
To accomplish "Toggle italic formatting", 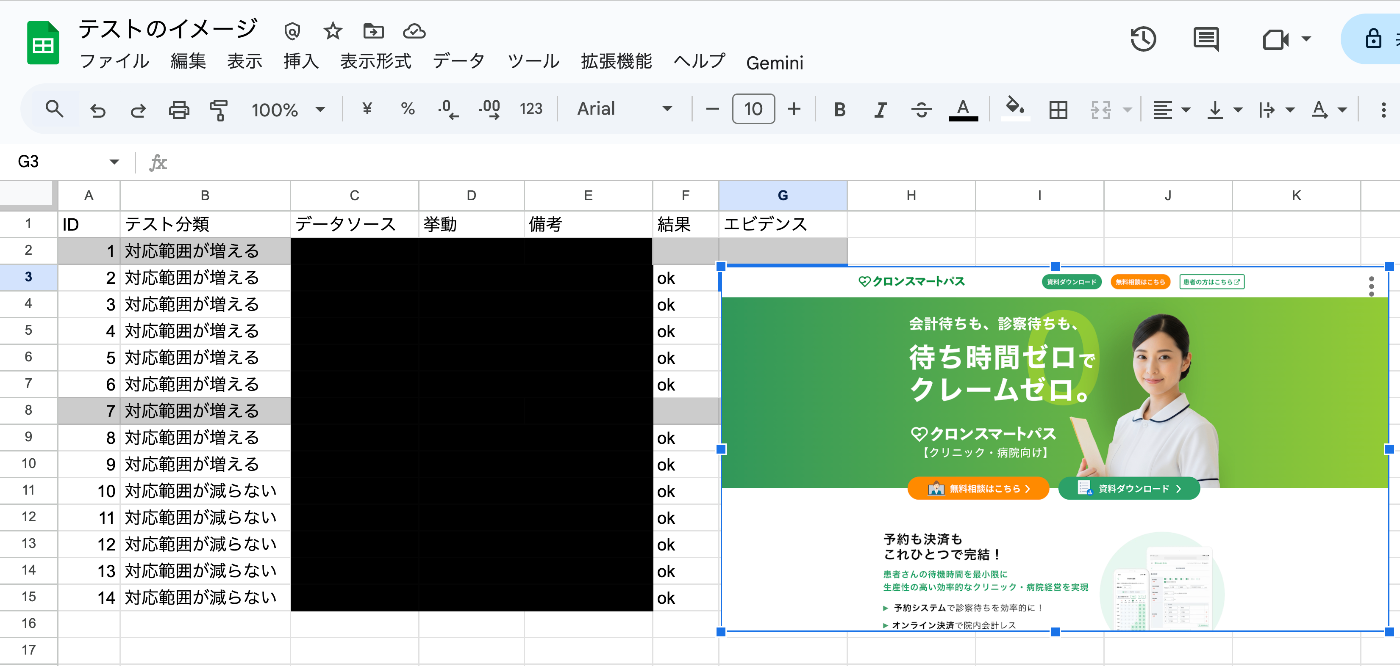I will [881, 110].
